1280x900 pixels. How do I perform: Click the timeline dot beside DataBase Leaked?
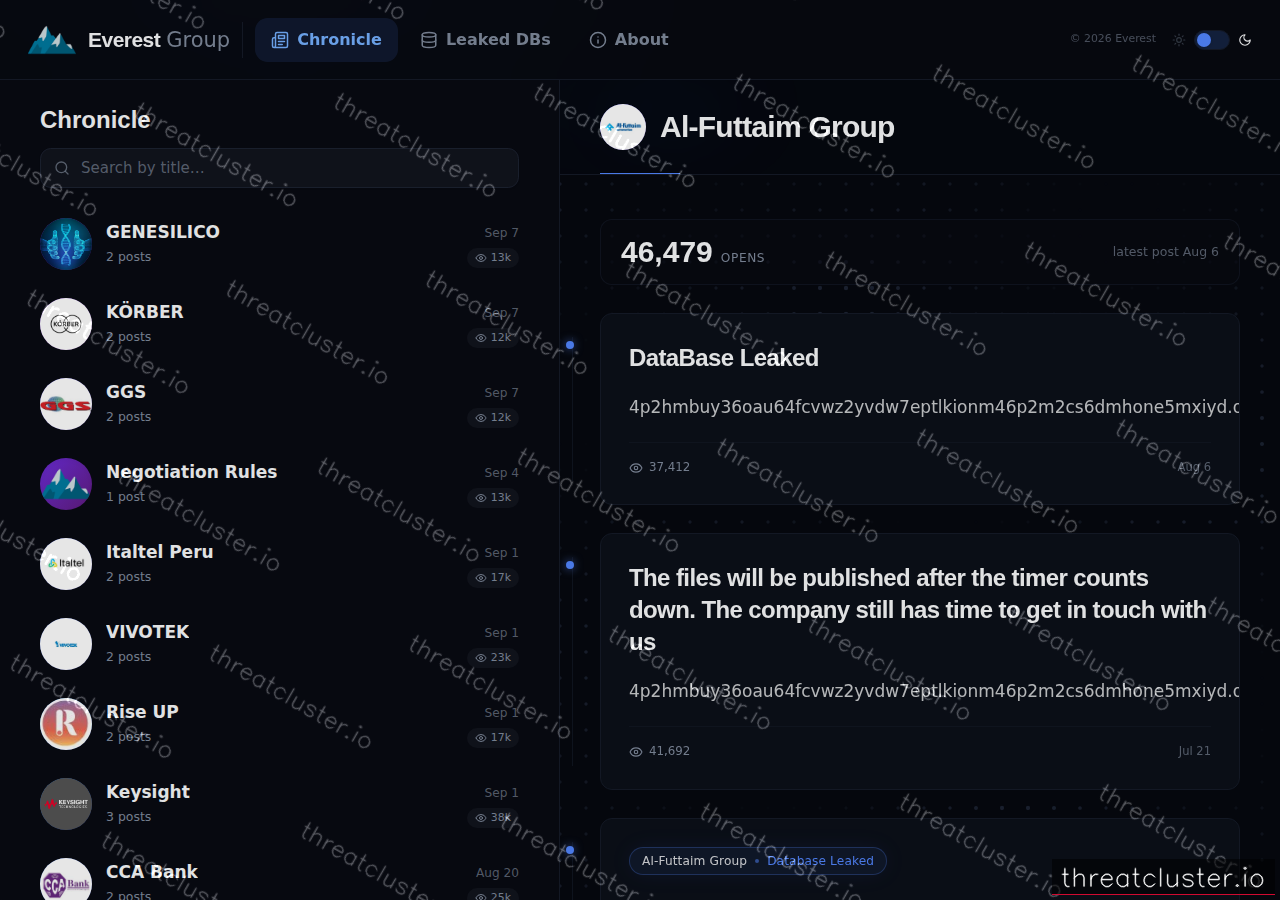[570, 345]
